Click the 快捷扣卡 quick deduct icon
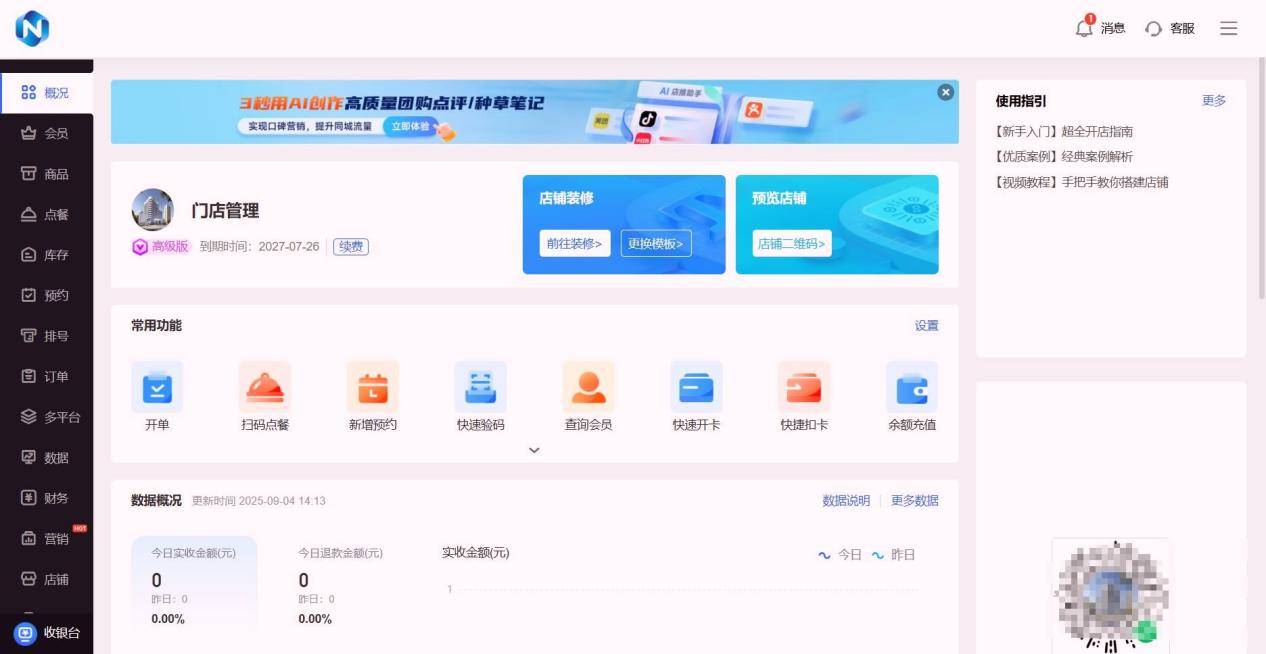 coord(804,387)
